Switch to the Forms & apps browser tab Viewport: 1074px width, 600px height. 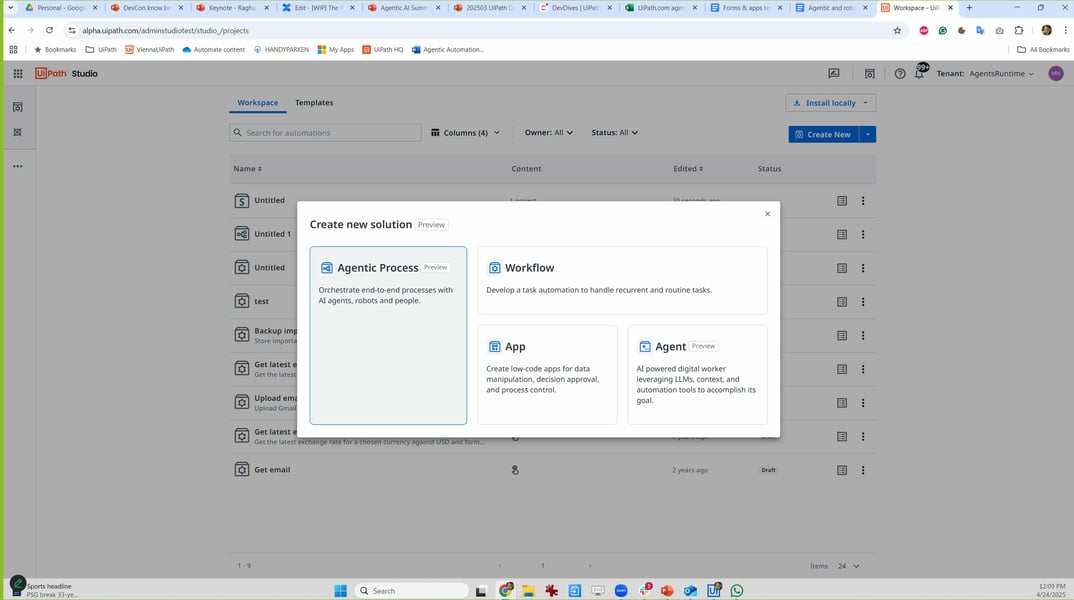745,8
